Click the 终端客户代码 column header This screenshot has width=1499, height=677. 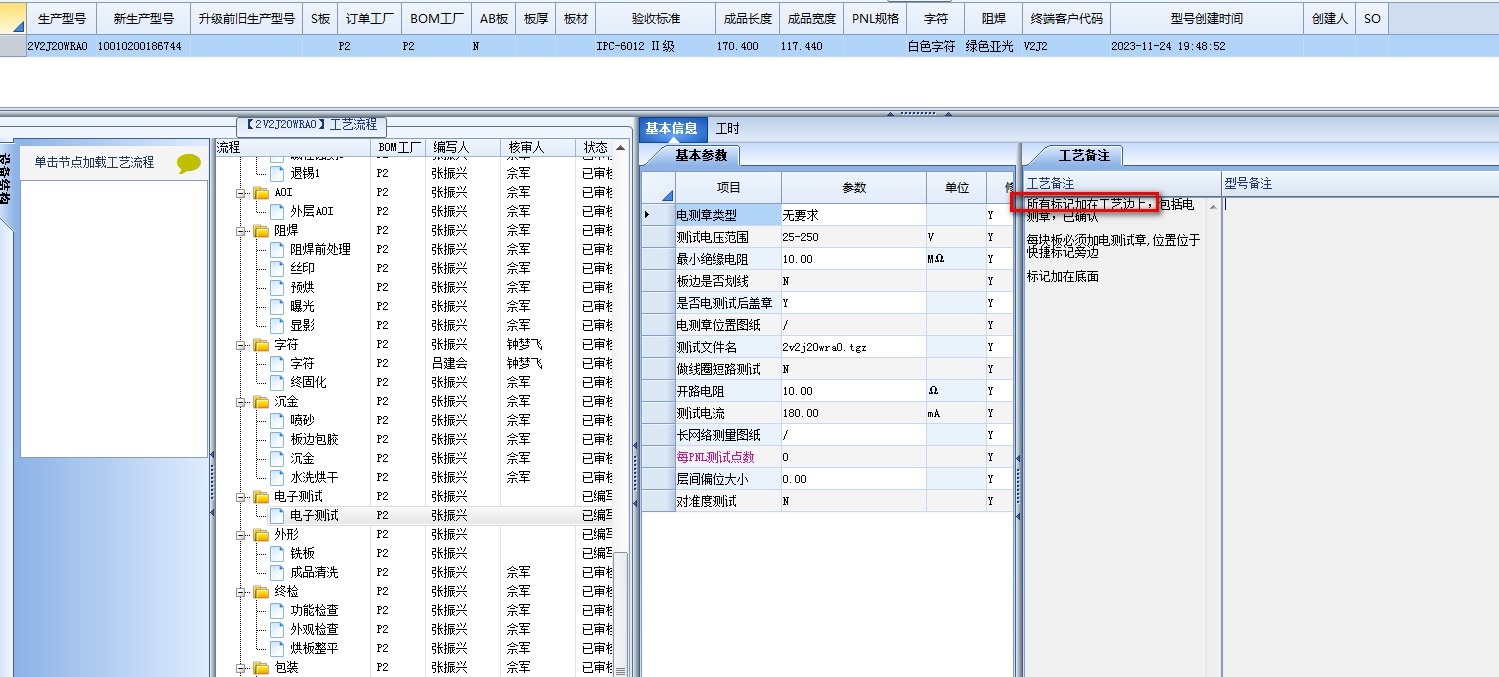click(x=1065, y=18)
